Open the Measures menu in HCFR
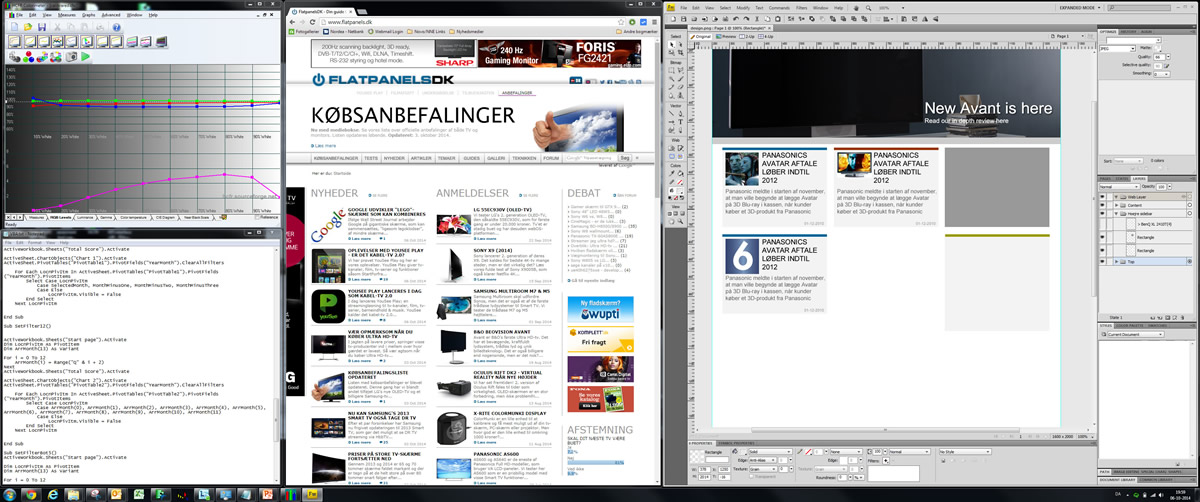This screenshot has width=1200, height=502. (67, 15)
